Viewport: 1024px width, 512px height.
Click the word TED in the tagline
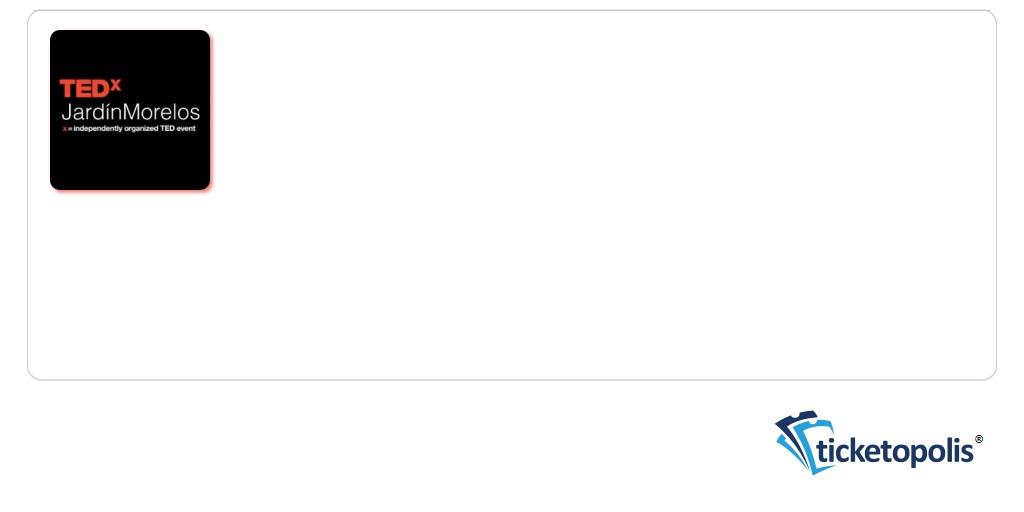167,129
